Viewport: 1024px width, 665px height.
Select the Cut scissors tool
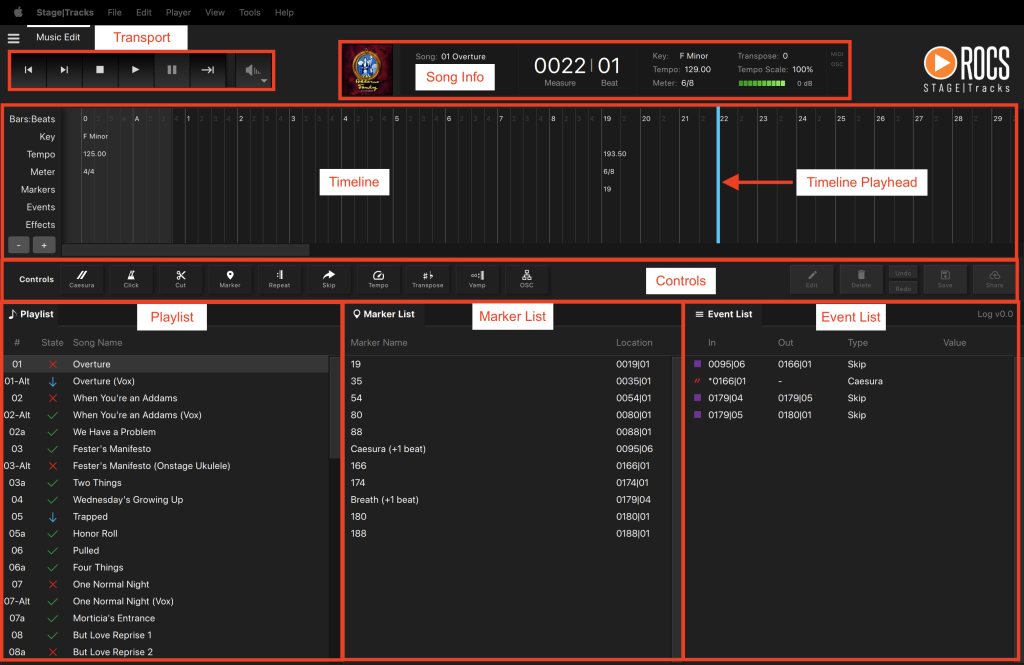(x=180, y=277)
